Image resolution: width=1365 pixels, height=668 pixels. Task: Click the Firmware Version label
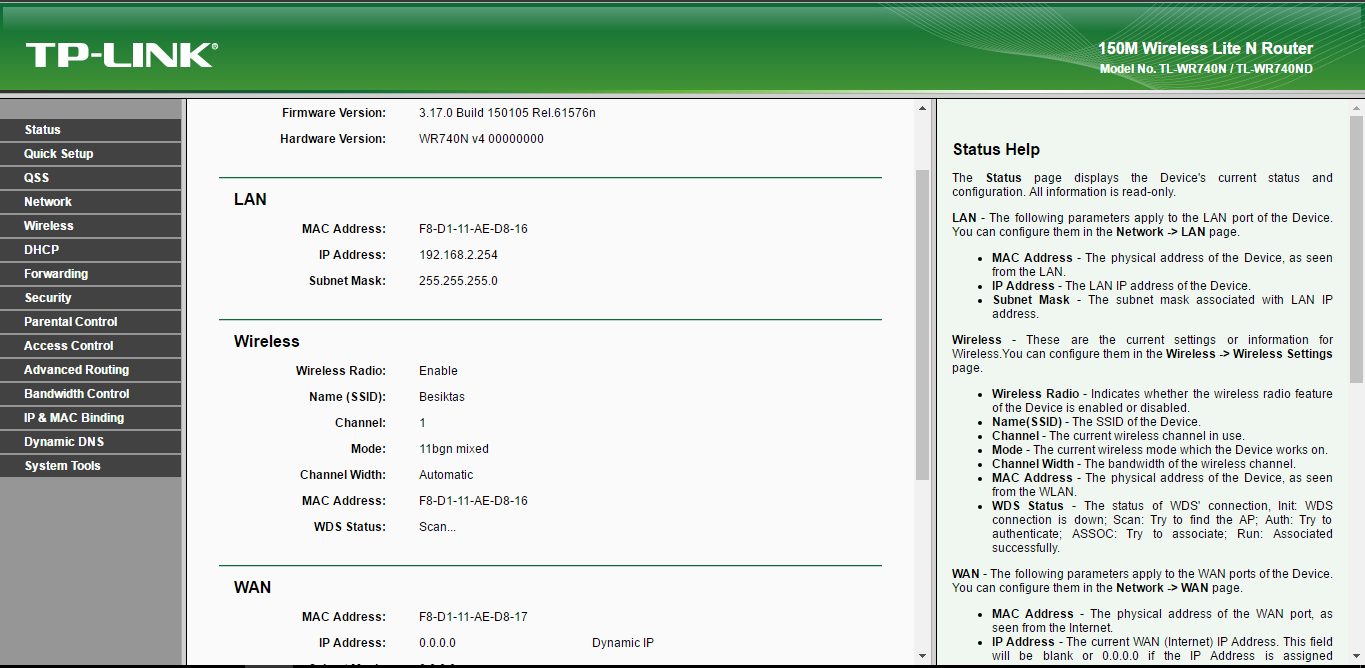333,113
